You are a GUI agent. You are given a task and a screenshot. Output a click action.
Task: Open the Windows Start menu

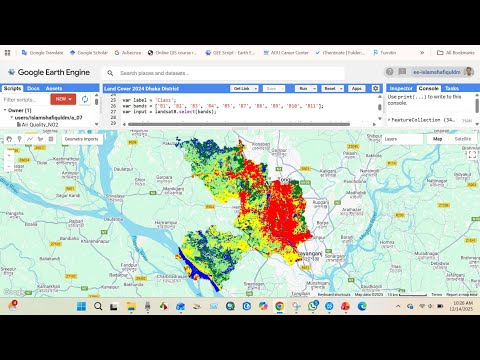tap(81, 306)
